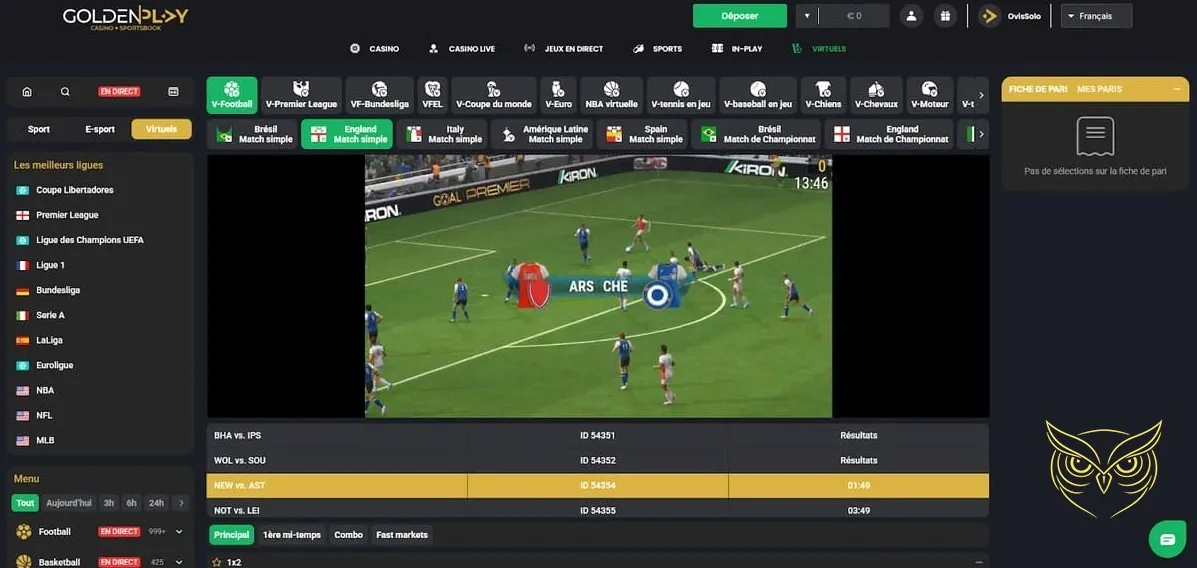The width and height of the screenshot is (1197, 568).
Task: Click the user account profile icon
Action: (x=910, y=16)
